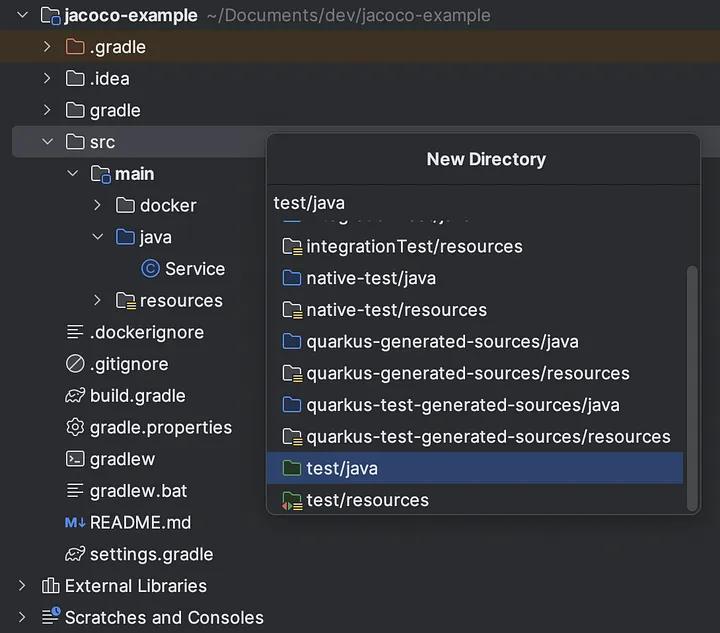Click the resources folder icon in tree
Screen dimensions: 720x633
coord(125,301)
